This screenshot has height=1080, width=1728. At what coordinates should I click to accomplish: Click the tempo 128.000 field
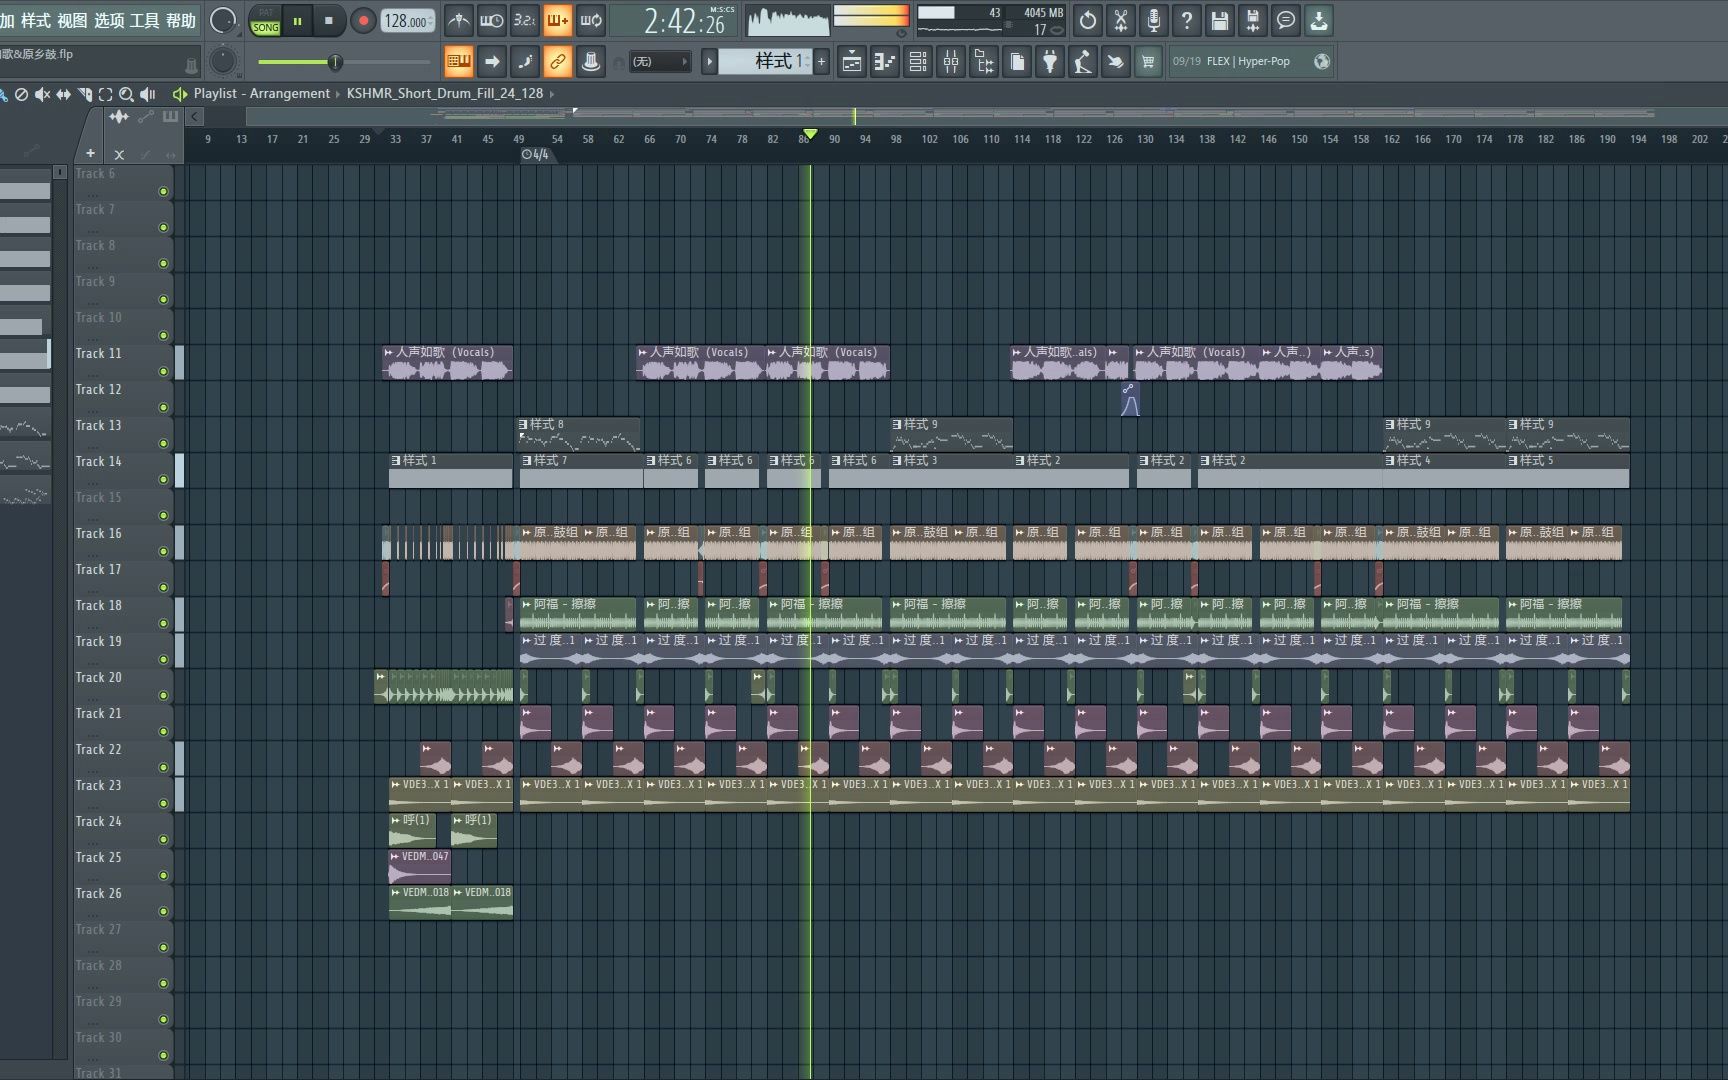(x=407, y=20)
